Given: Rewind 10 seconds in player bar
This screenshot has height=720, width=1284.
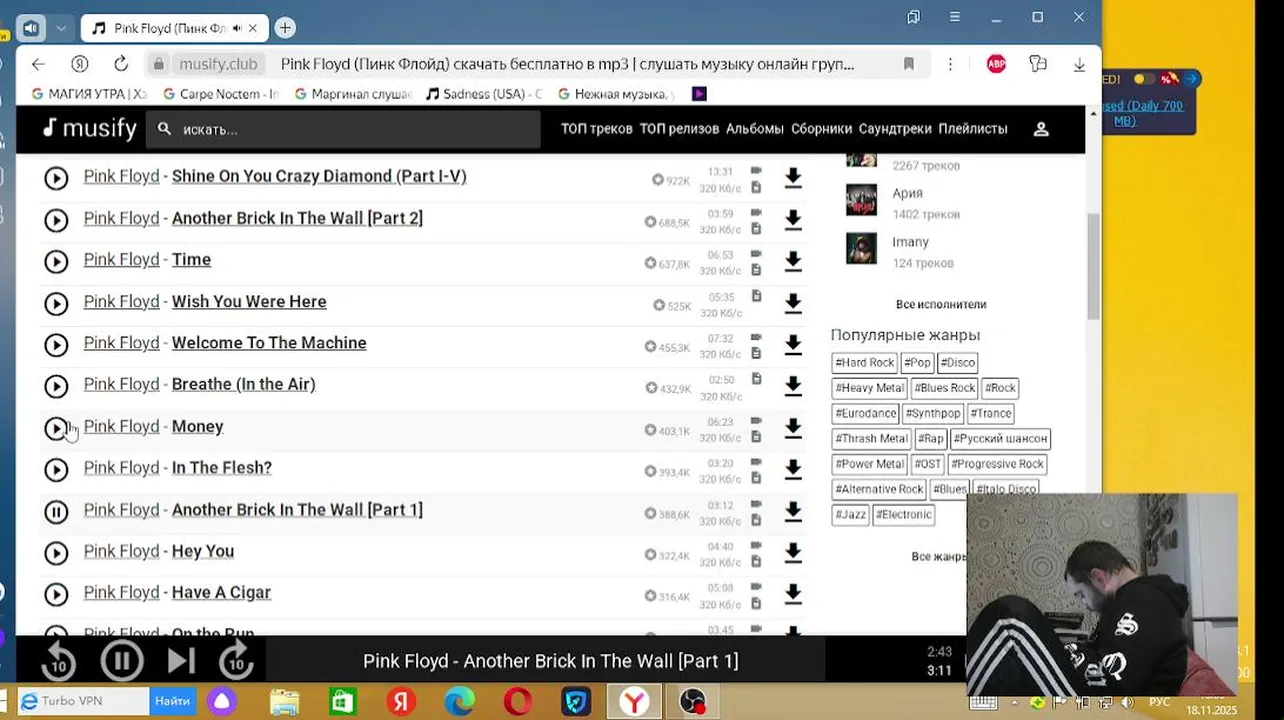Looking at the screenshot, I should coord(59,661).
